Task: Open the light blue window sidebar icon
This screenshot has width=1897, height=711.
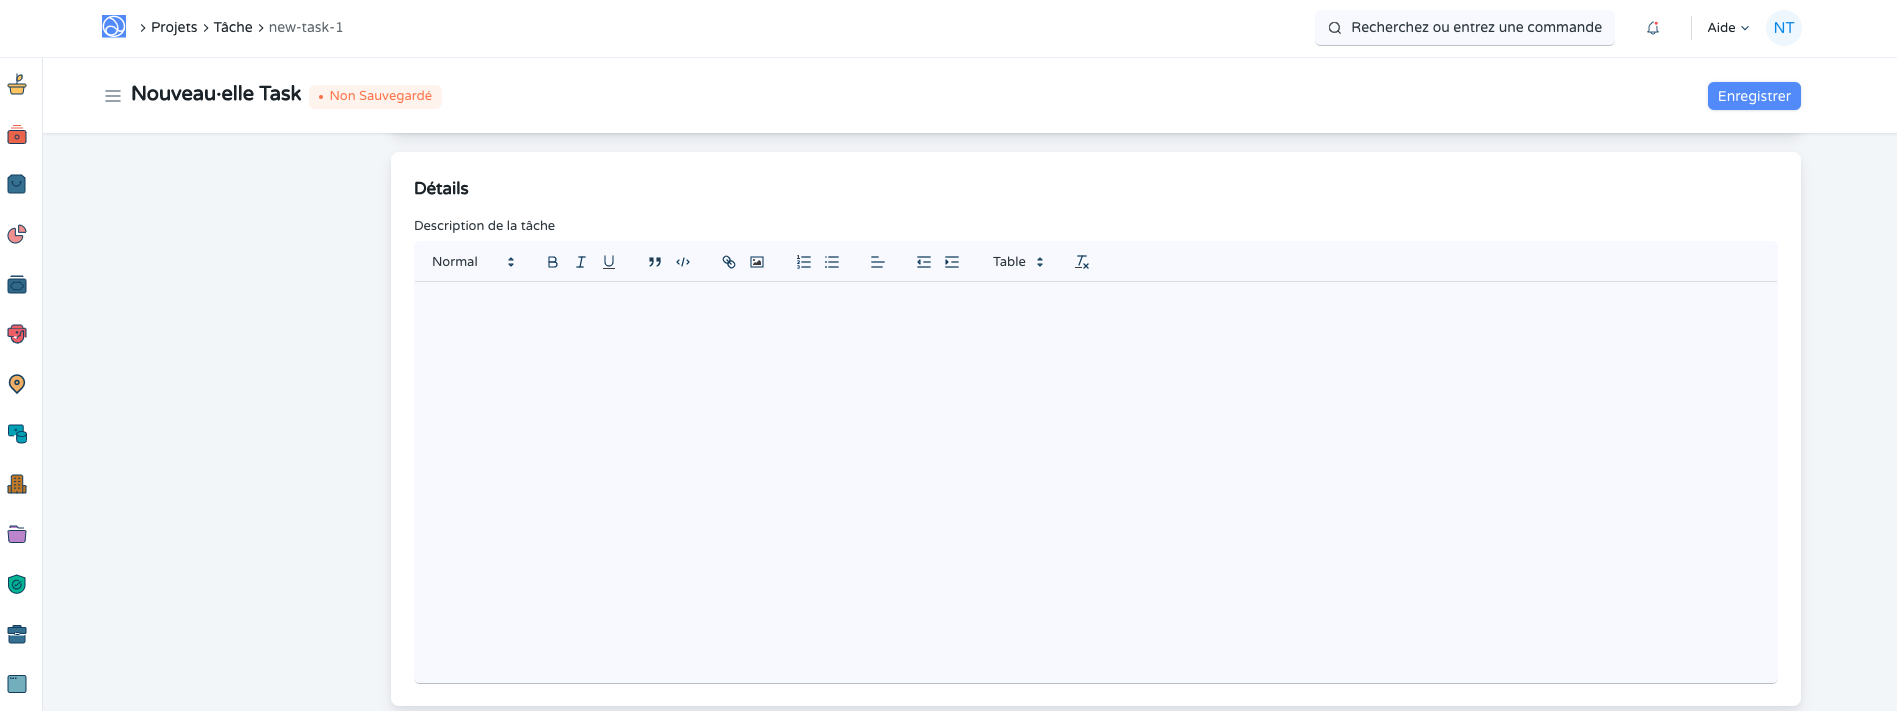Action: [17, 684]
